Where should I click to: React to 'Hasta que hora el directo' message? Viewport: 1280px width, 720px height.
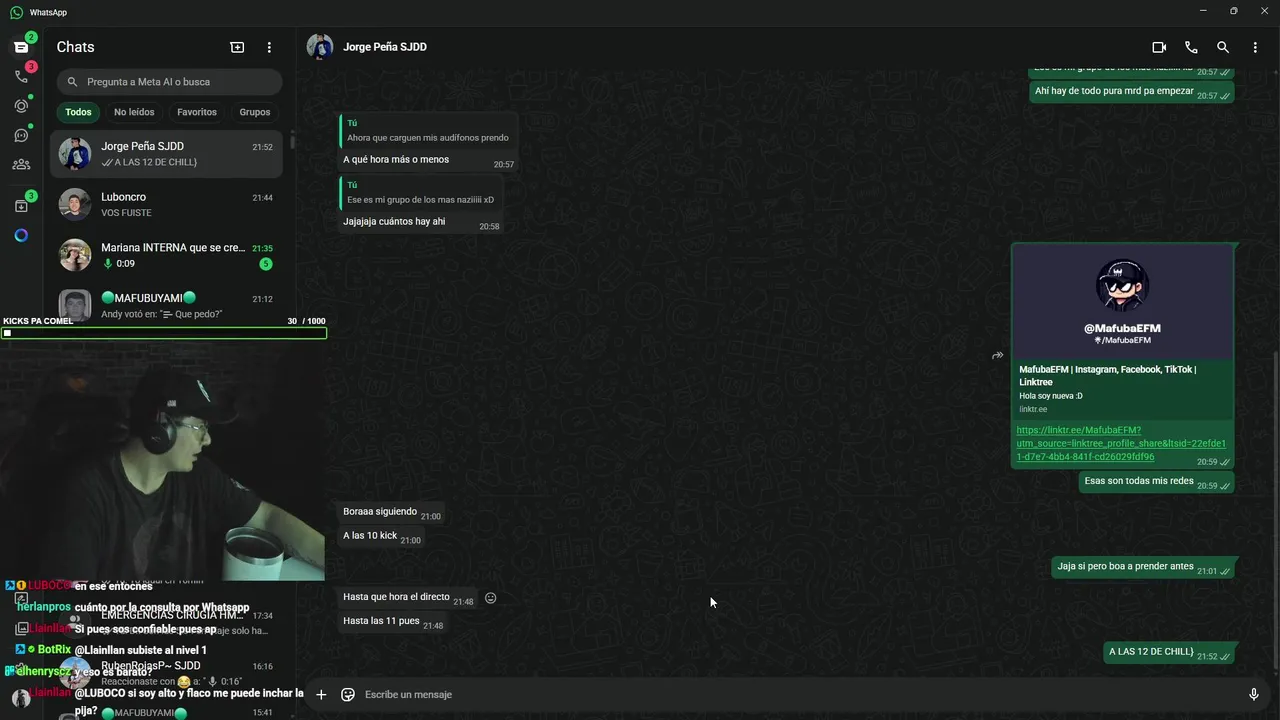click(491, 598)
